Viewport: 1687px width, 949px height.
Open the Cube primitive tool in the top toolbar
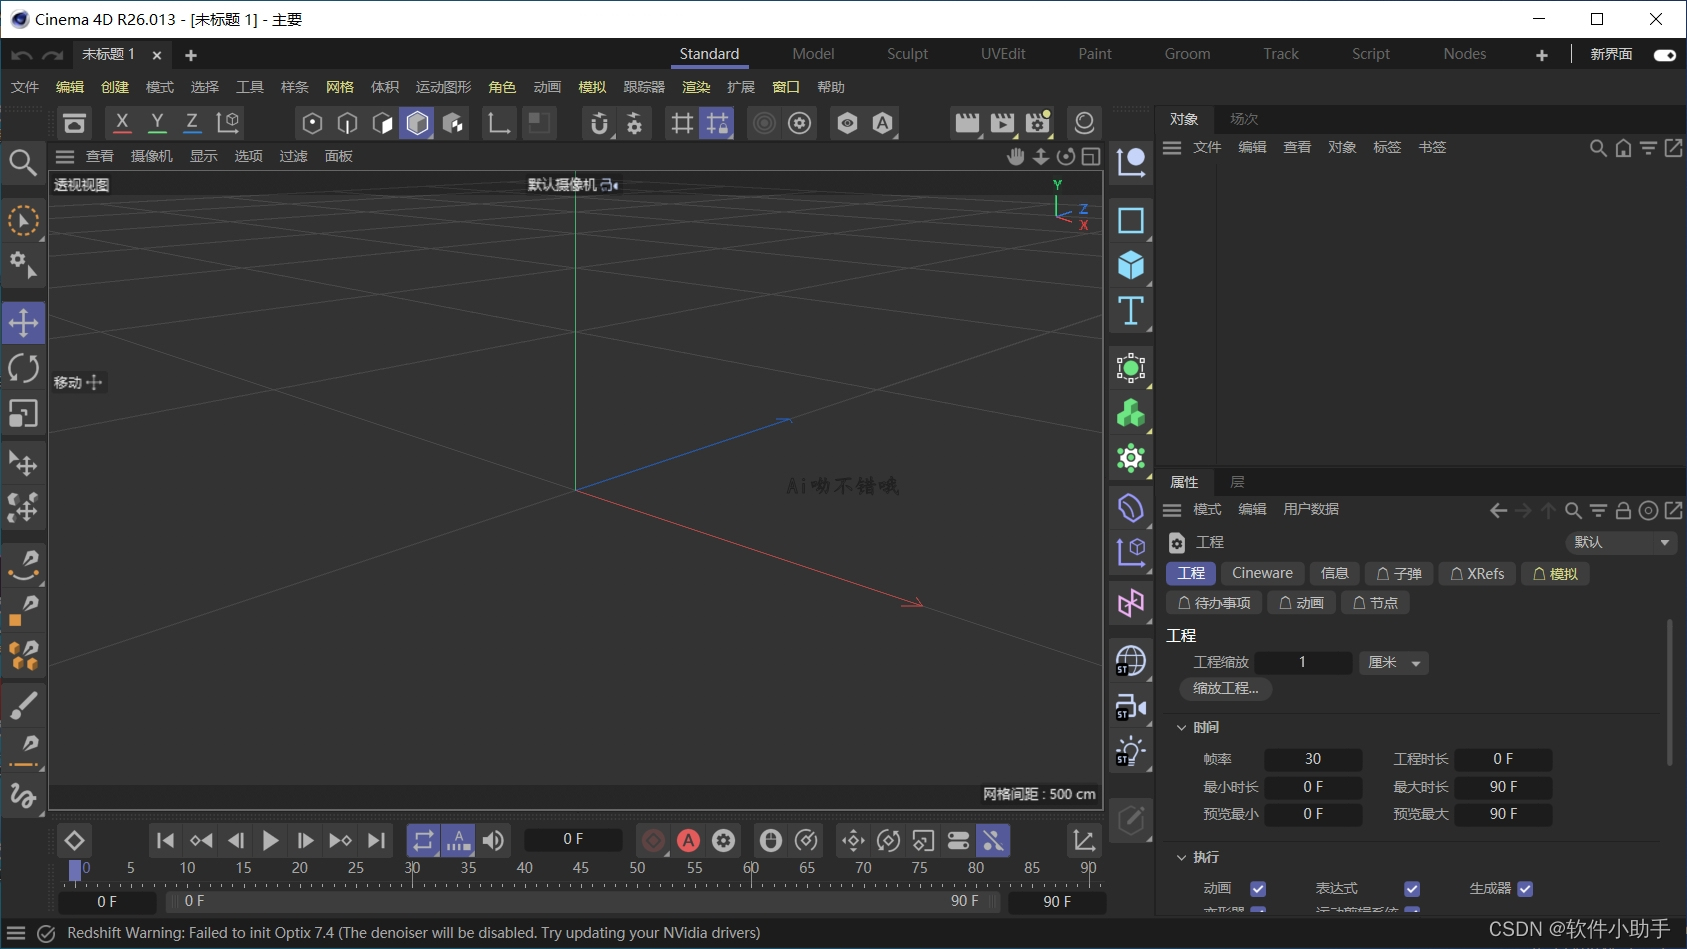pyautogui.click(x=416, y=123)
